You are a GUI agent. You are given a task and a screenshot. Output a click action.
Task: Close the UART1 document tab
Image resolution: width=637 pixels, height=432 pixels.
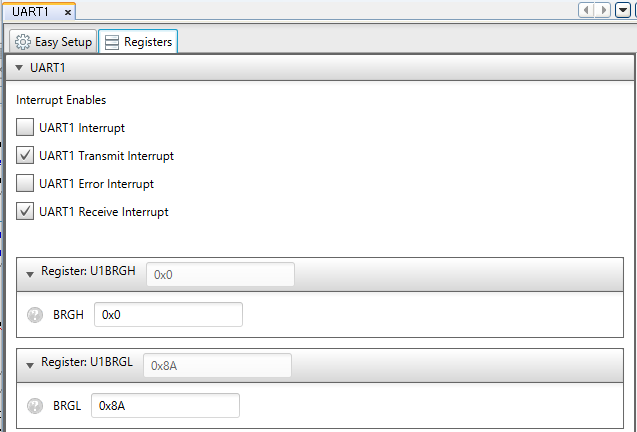click(67, 12)
